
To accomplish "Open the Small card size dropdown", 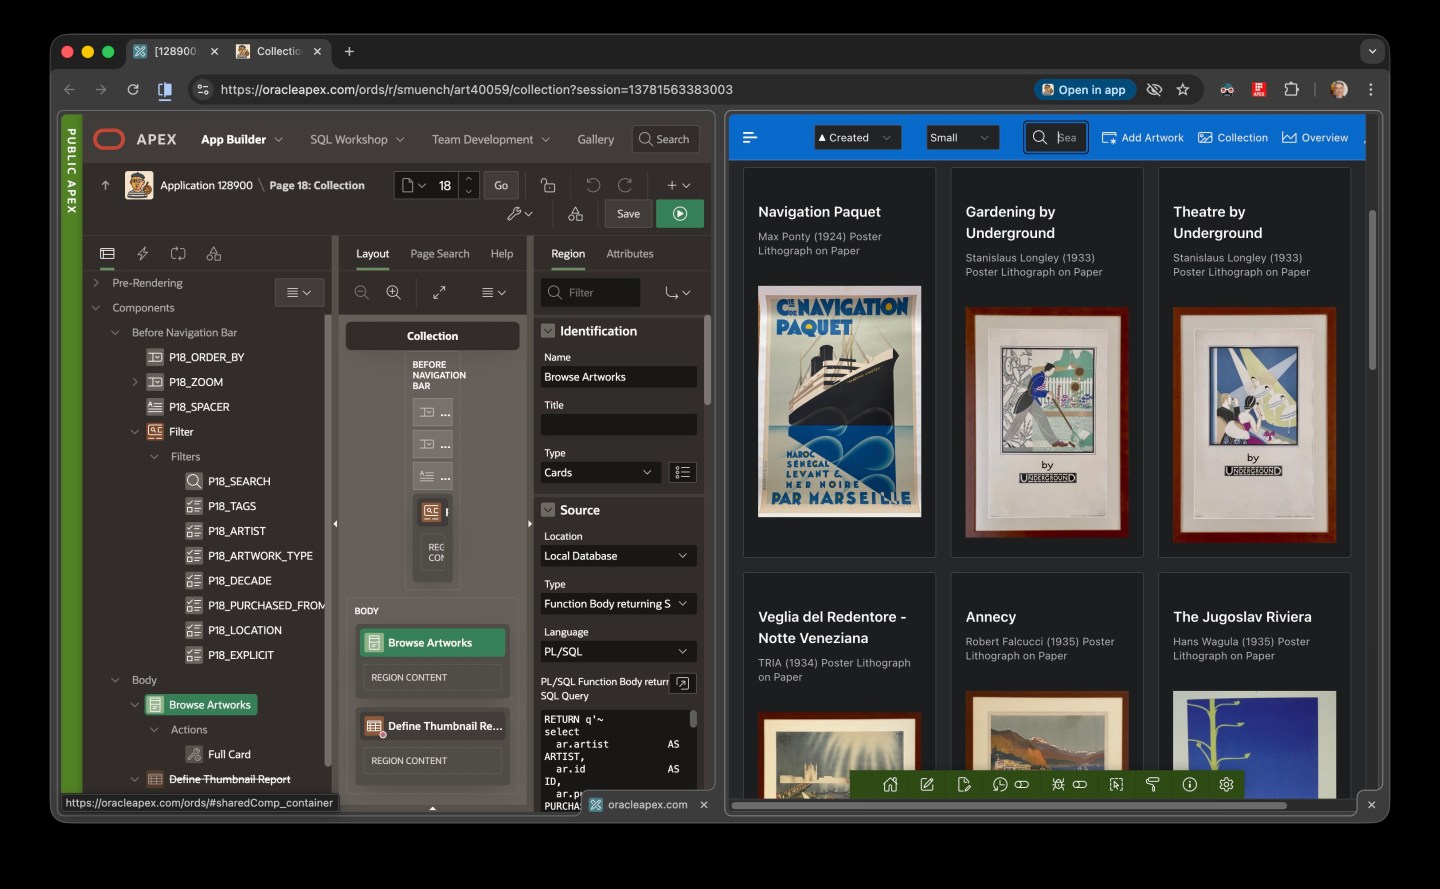I will coord(960,137).
